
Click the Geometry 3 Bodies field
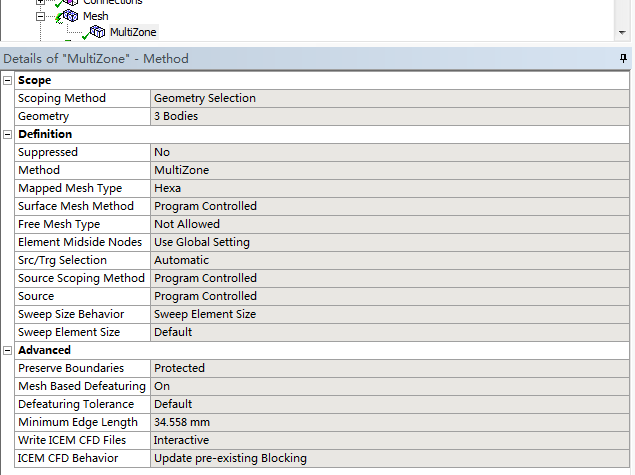390,116
